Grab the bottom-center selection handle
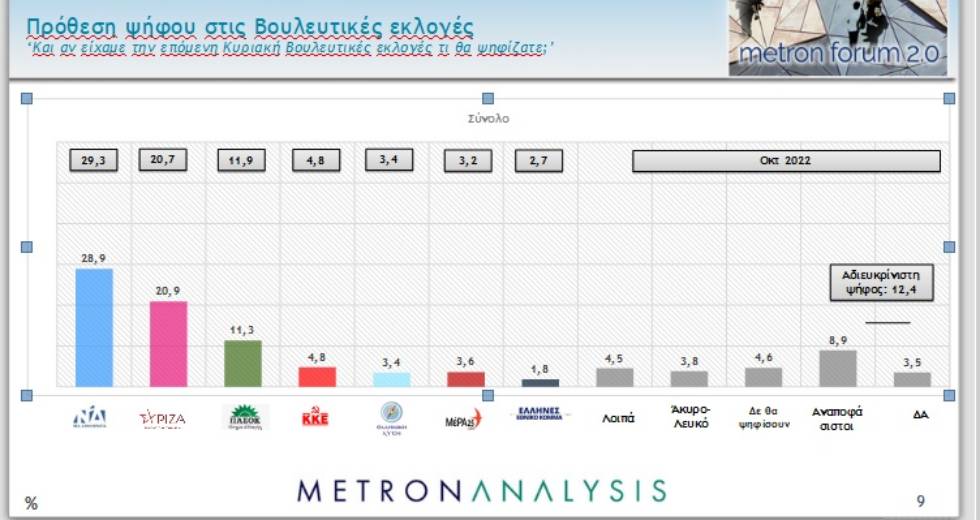980x520 pixels. (488, 395)
